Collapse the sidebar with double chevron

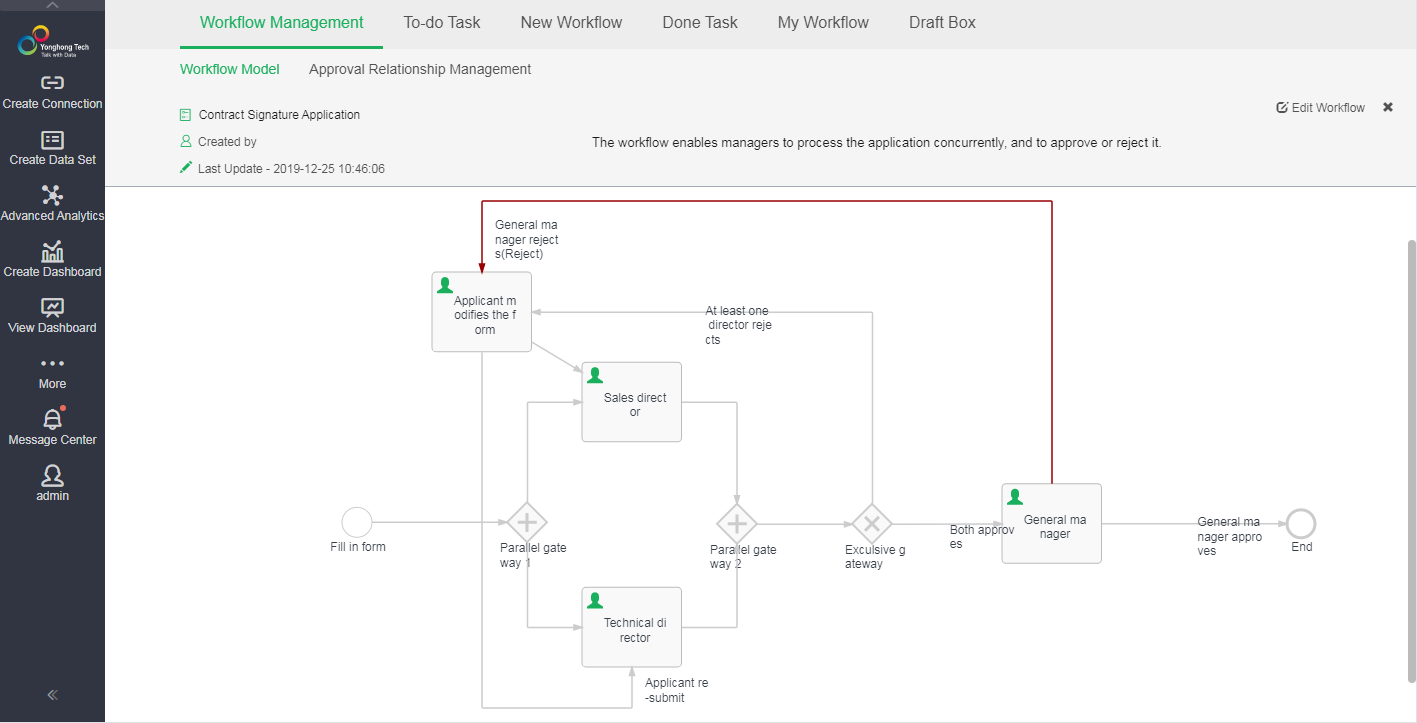52,695
